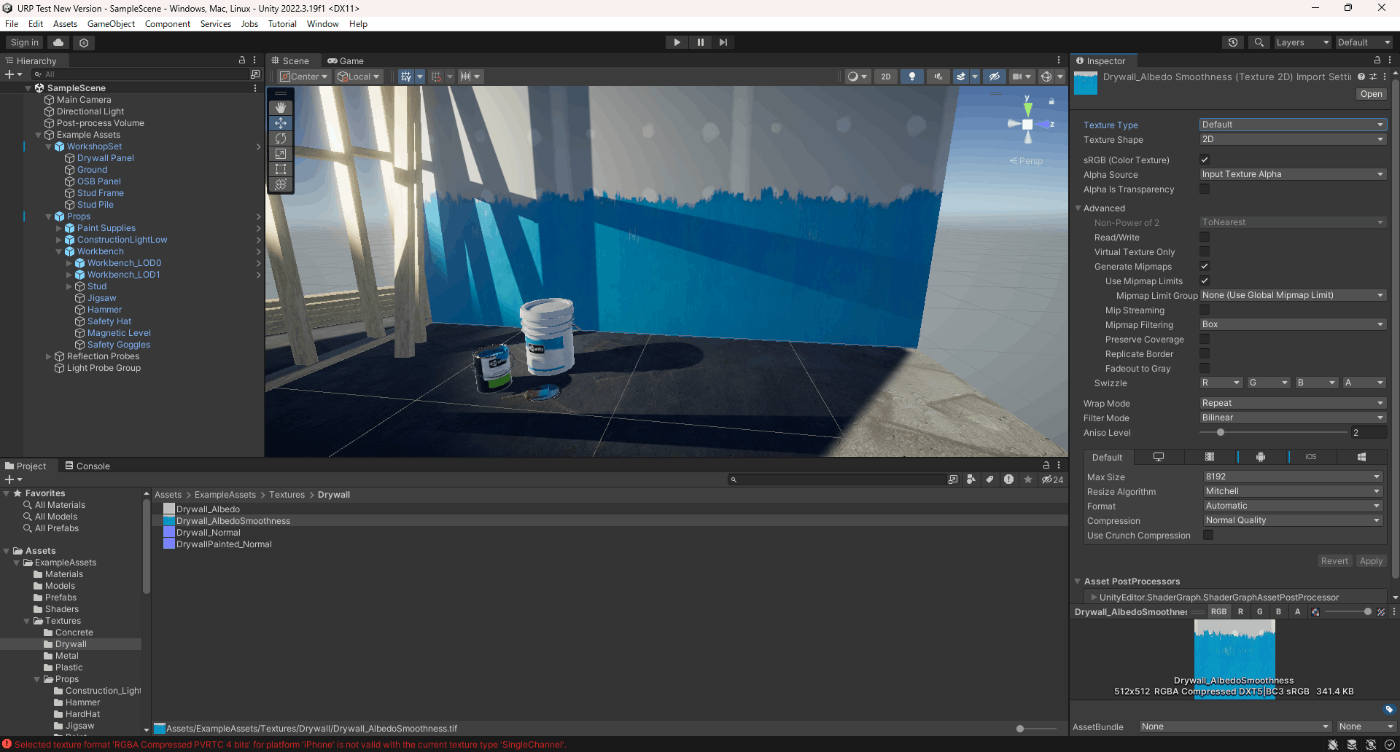Toggle 2D scene view mode
Image resolution: width=1400 pixels, height=752 pixels.
(885, 76)
